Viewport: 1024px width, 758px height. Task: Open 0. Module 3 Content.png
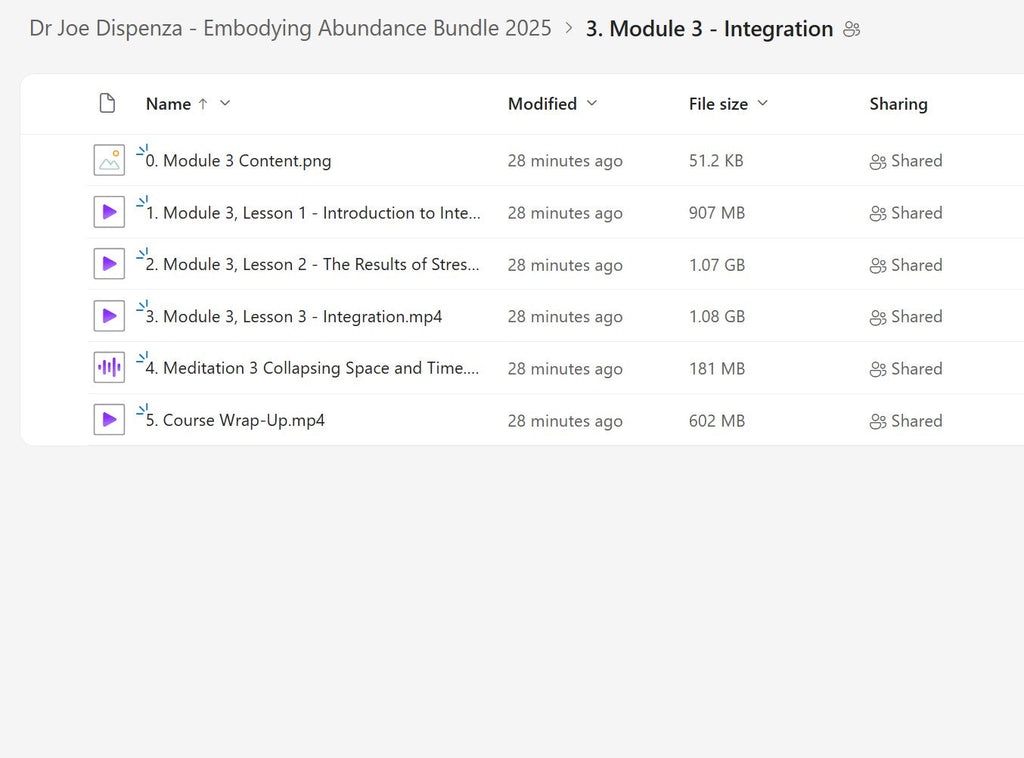coord(238,161)
